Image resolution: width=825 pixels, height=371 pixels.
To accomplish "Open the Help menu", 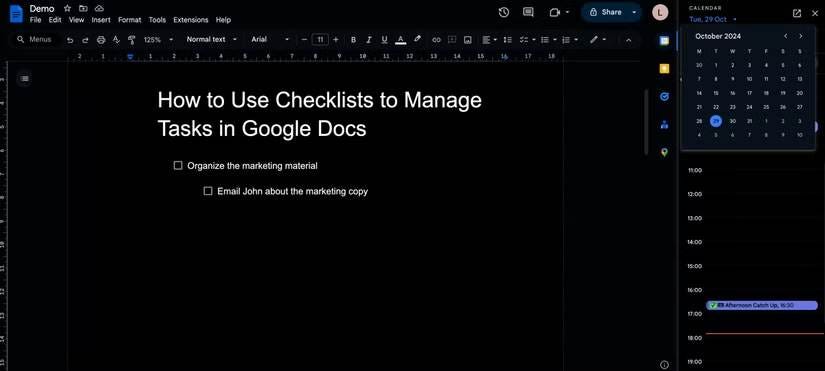I will (x=223, y=20).
